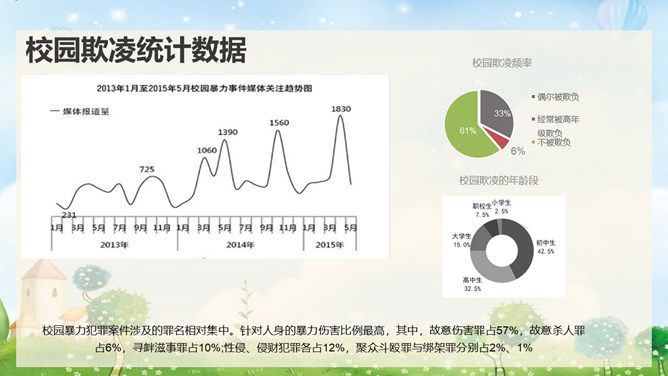The width and height of the screenshot is (668, 376).
Task: Click the 1830 peak data label
Action: click(x=341, y=109)
